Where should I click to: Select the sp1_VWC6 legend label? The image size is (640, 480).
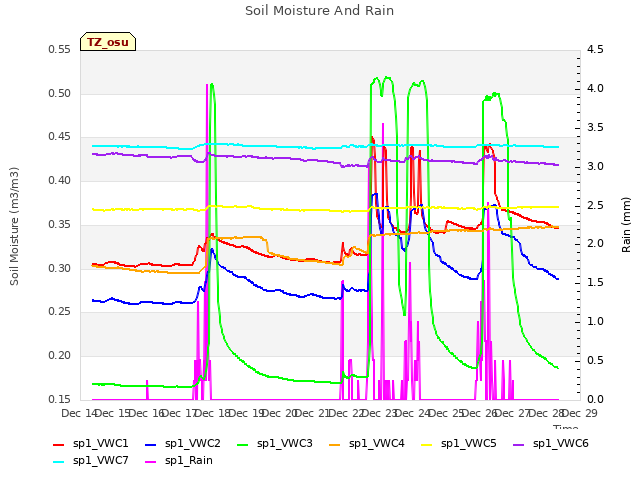coord(560,444)
